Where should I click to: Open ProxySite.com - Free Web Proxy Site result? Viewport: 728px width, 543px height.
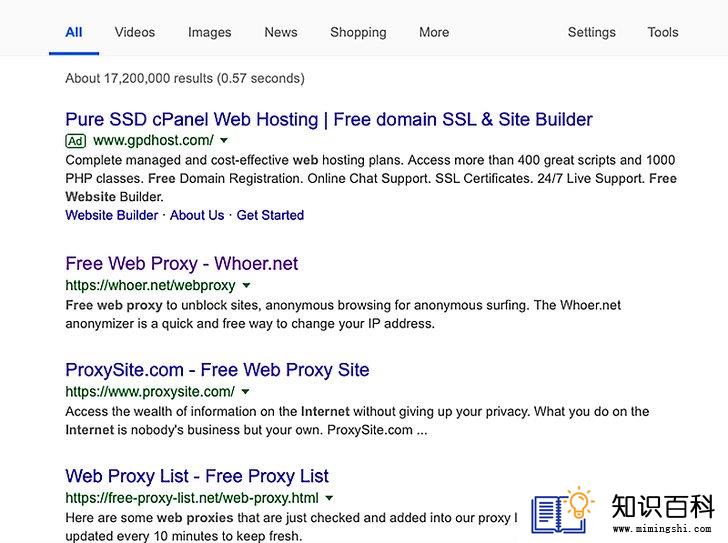pos(217,370)
